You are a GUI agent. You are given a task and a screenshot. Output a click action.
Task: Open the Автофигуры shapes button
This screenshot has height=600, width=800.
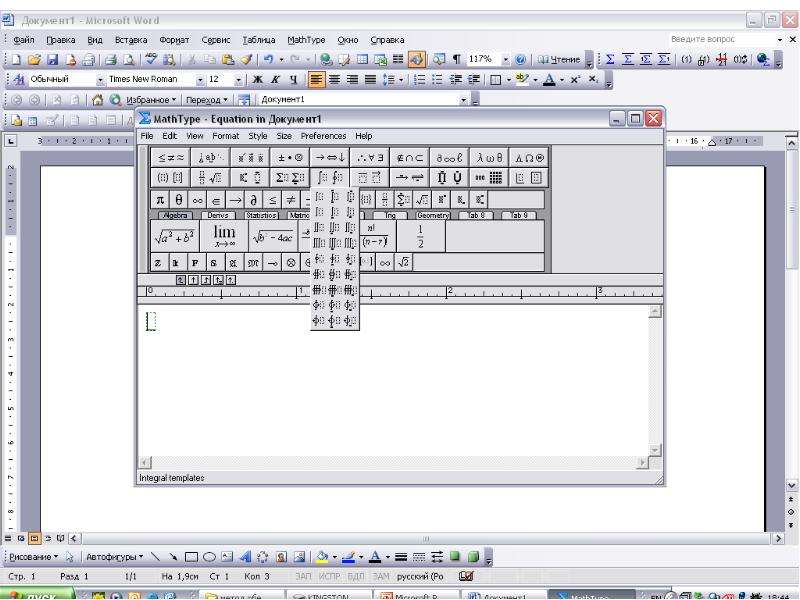(x=114, y=557)
